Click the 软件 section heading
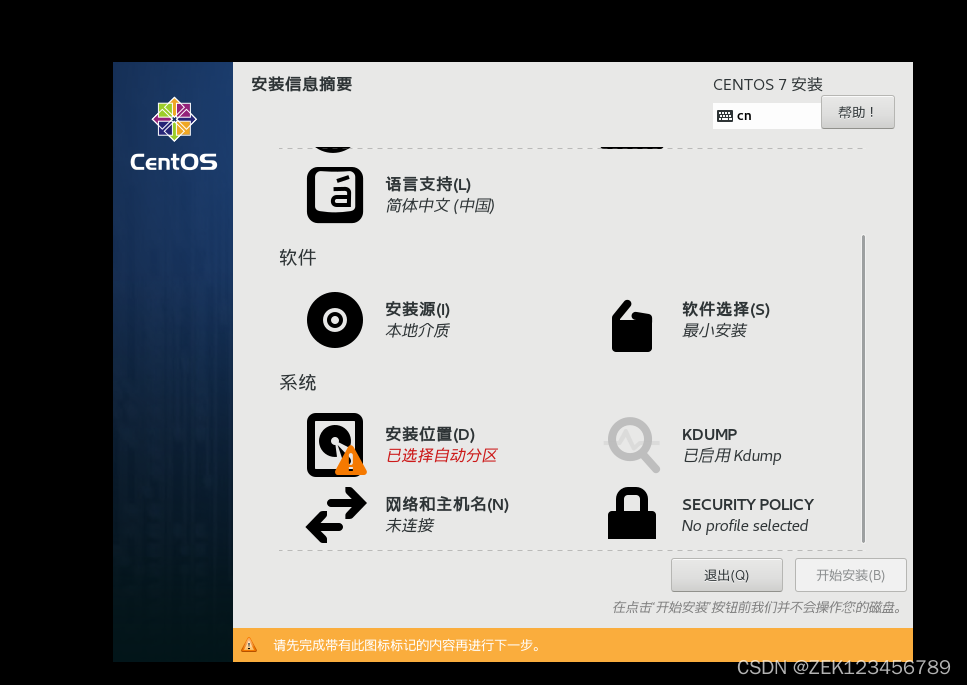This screenshot has width=967, height=685. tap(298, 257)
